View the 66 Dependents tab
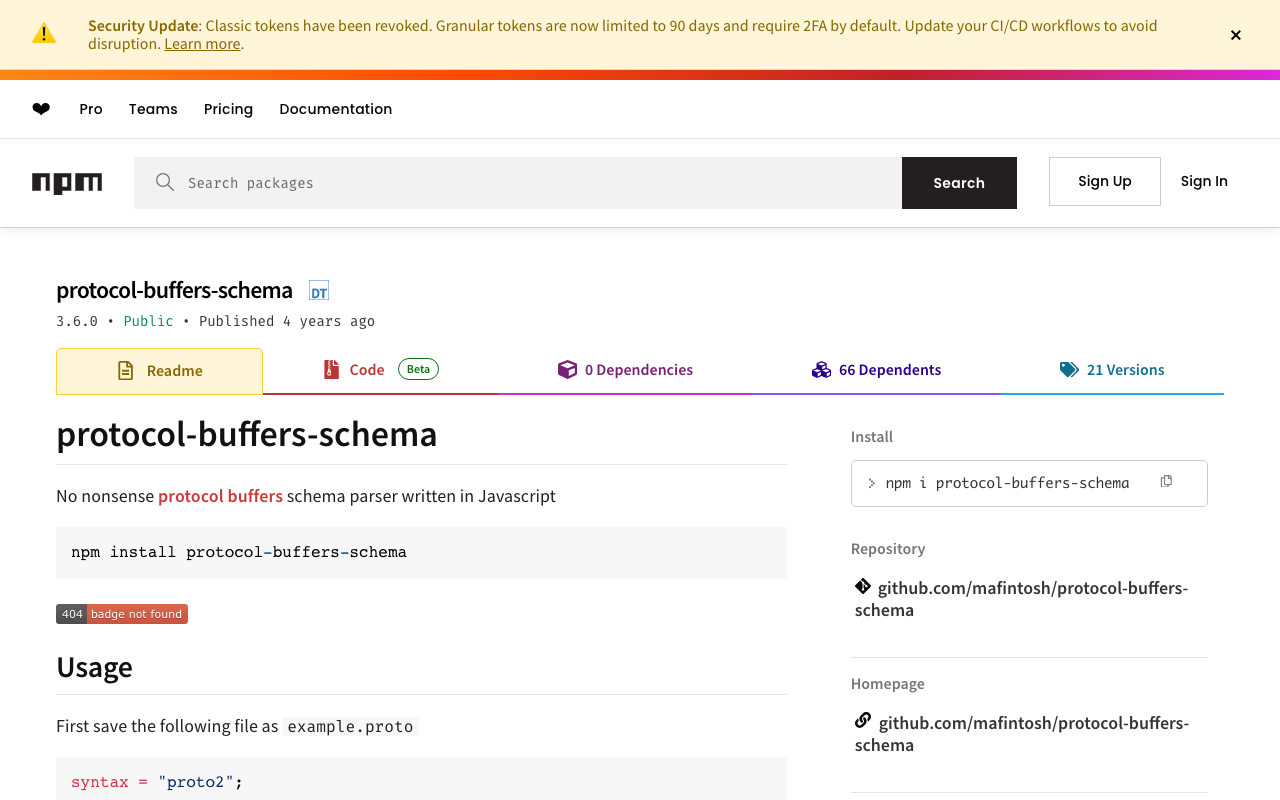The width and height of the screenshot is (1280, 800). tap(876, 370)
